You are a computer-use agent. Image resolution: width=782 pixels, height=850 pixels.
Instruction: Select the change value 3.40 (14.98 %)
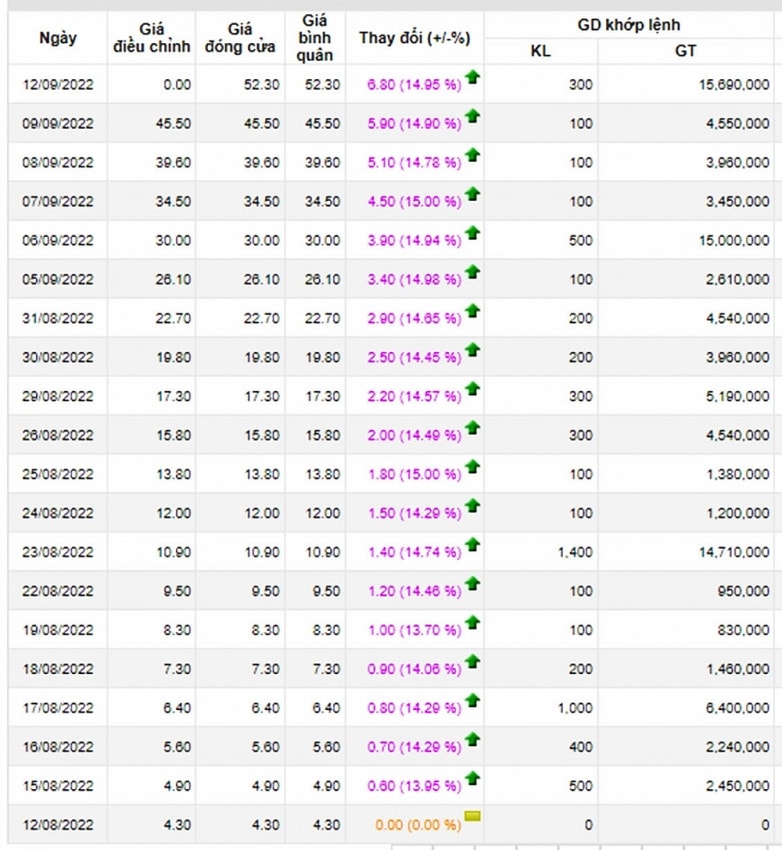(414, 280)
